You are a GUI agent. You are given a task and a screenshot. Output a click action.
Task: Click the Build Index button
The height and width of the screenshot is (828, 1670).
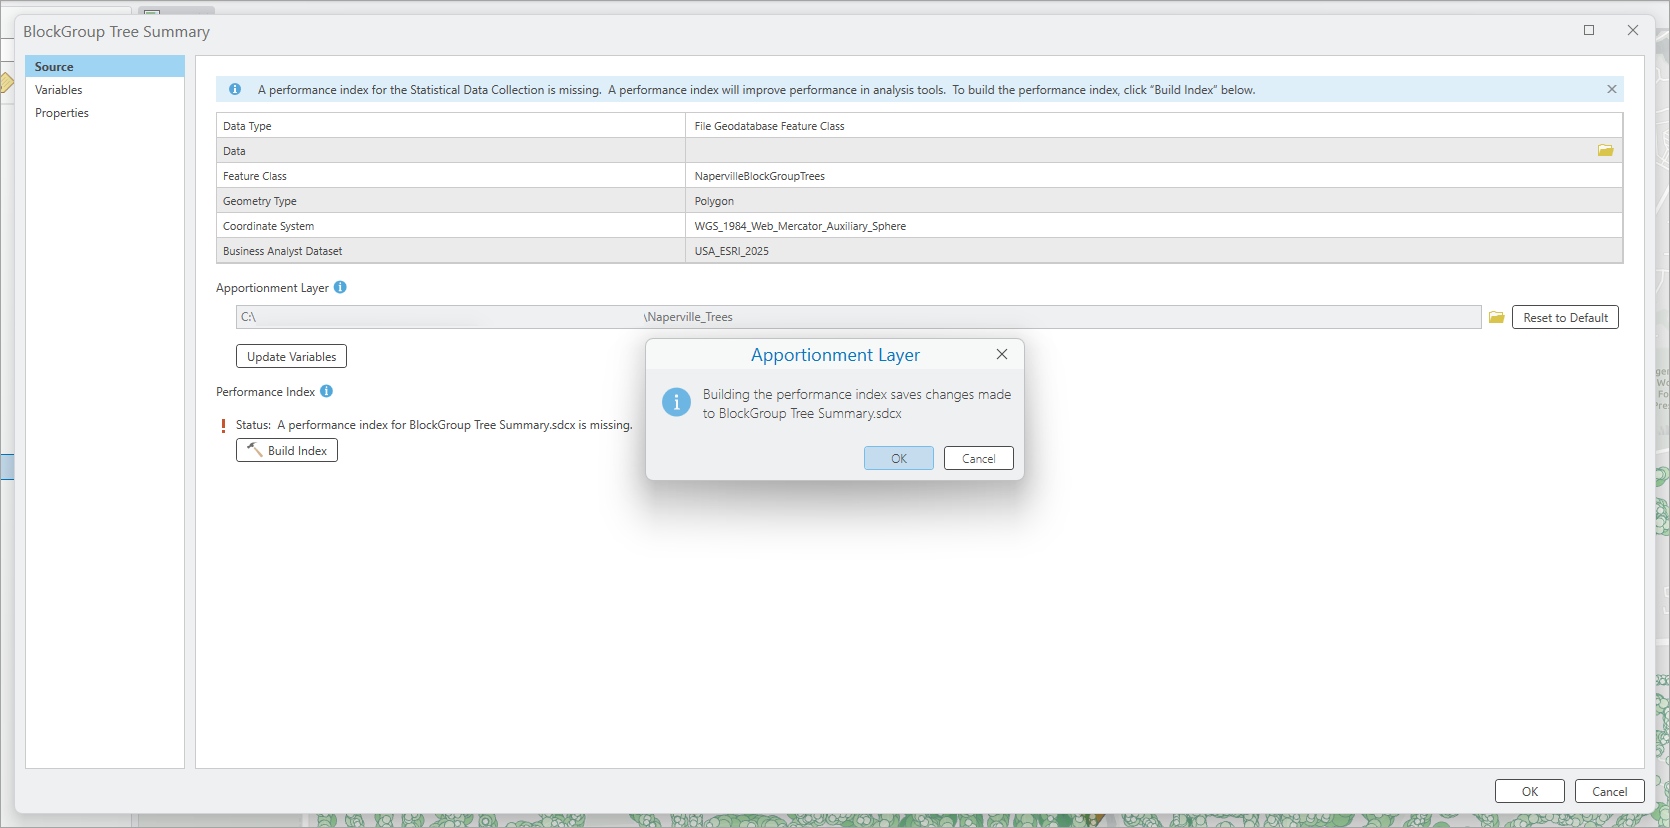click(x=287, y=450)
